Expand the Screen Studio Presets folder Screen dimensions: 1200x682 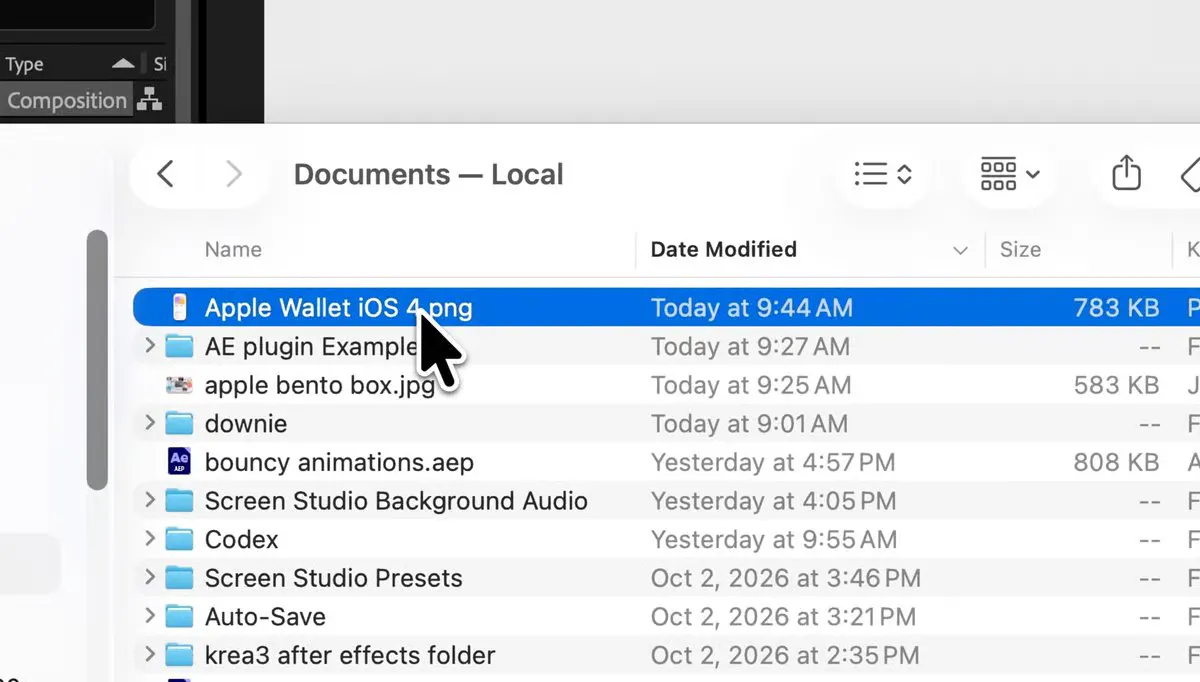click(x=150, y=578)
